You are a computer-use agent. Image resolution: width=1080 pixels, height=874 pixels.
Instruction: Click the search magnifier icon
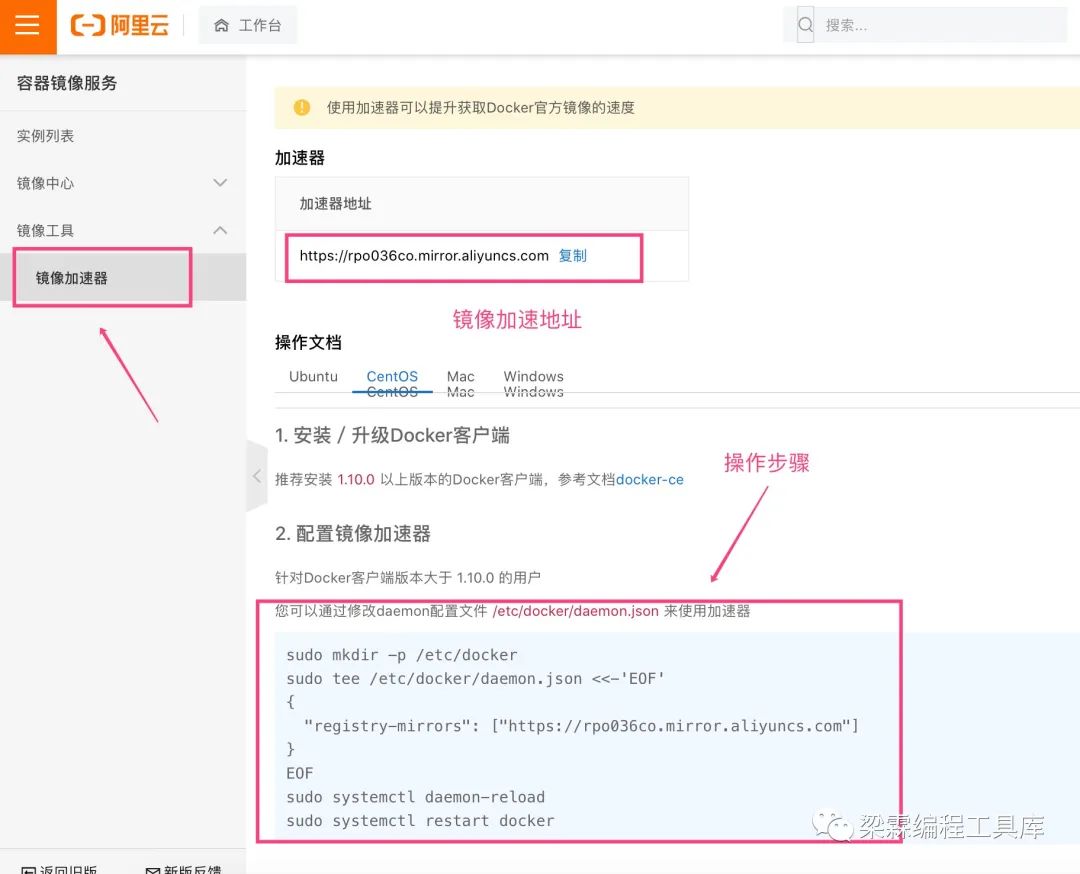click(805, 25)
